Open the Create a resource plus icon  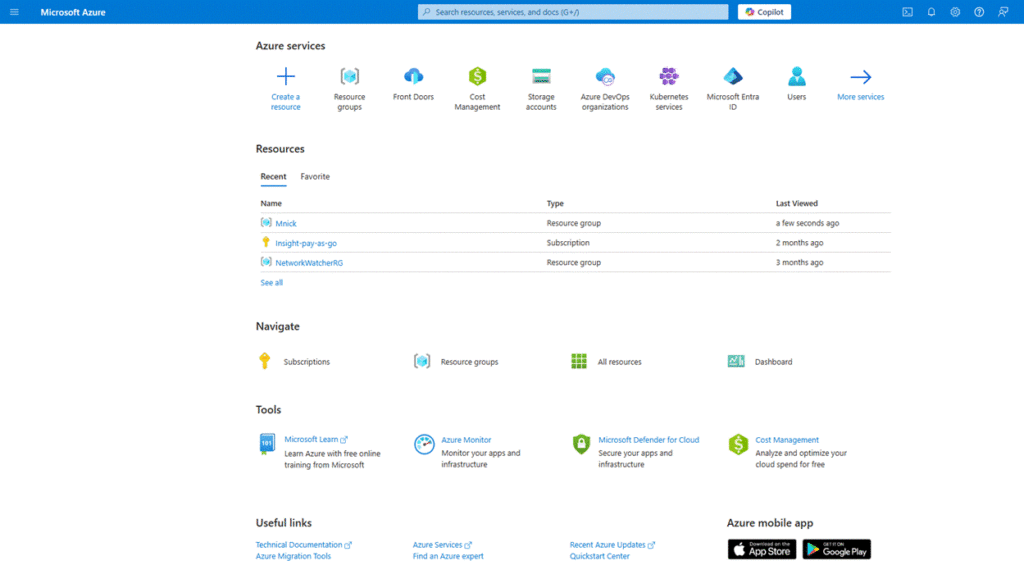coord(285,77)
